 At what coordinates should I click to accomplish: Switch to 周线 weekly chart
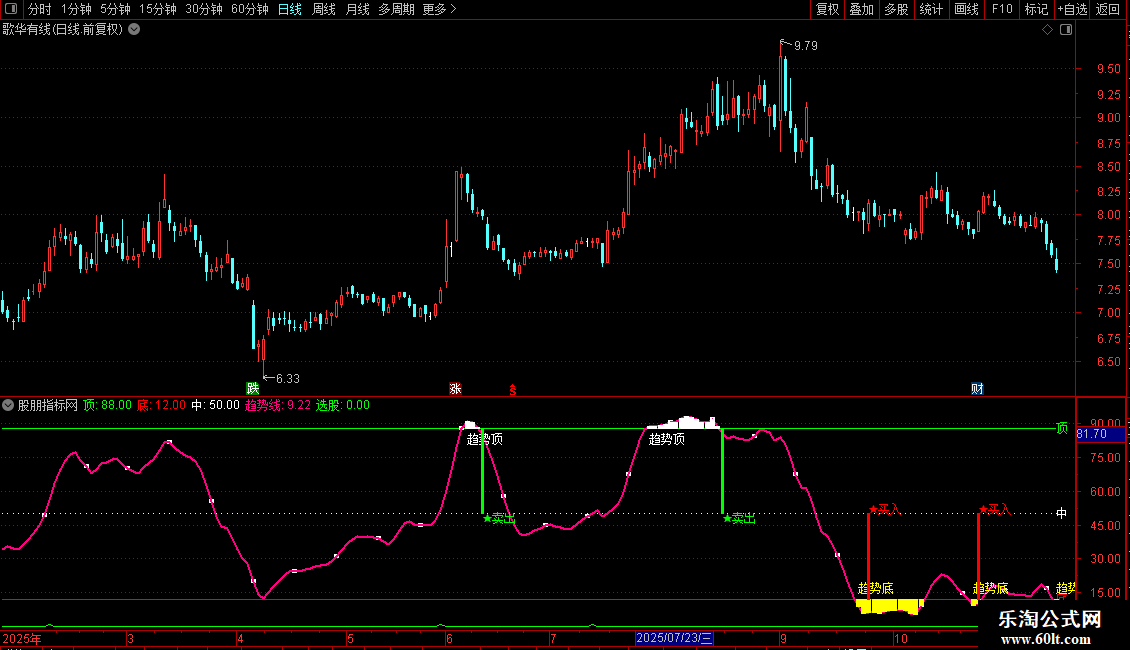pos(324,9)
